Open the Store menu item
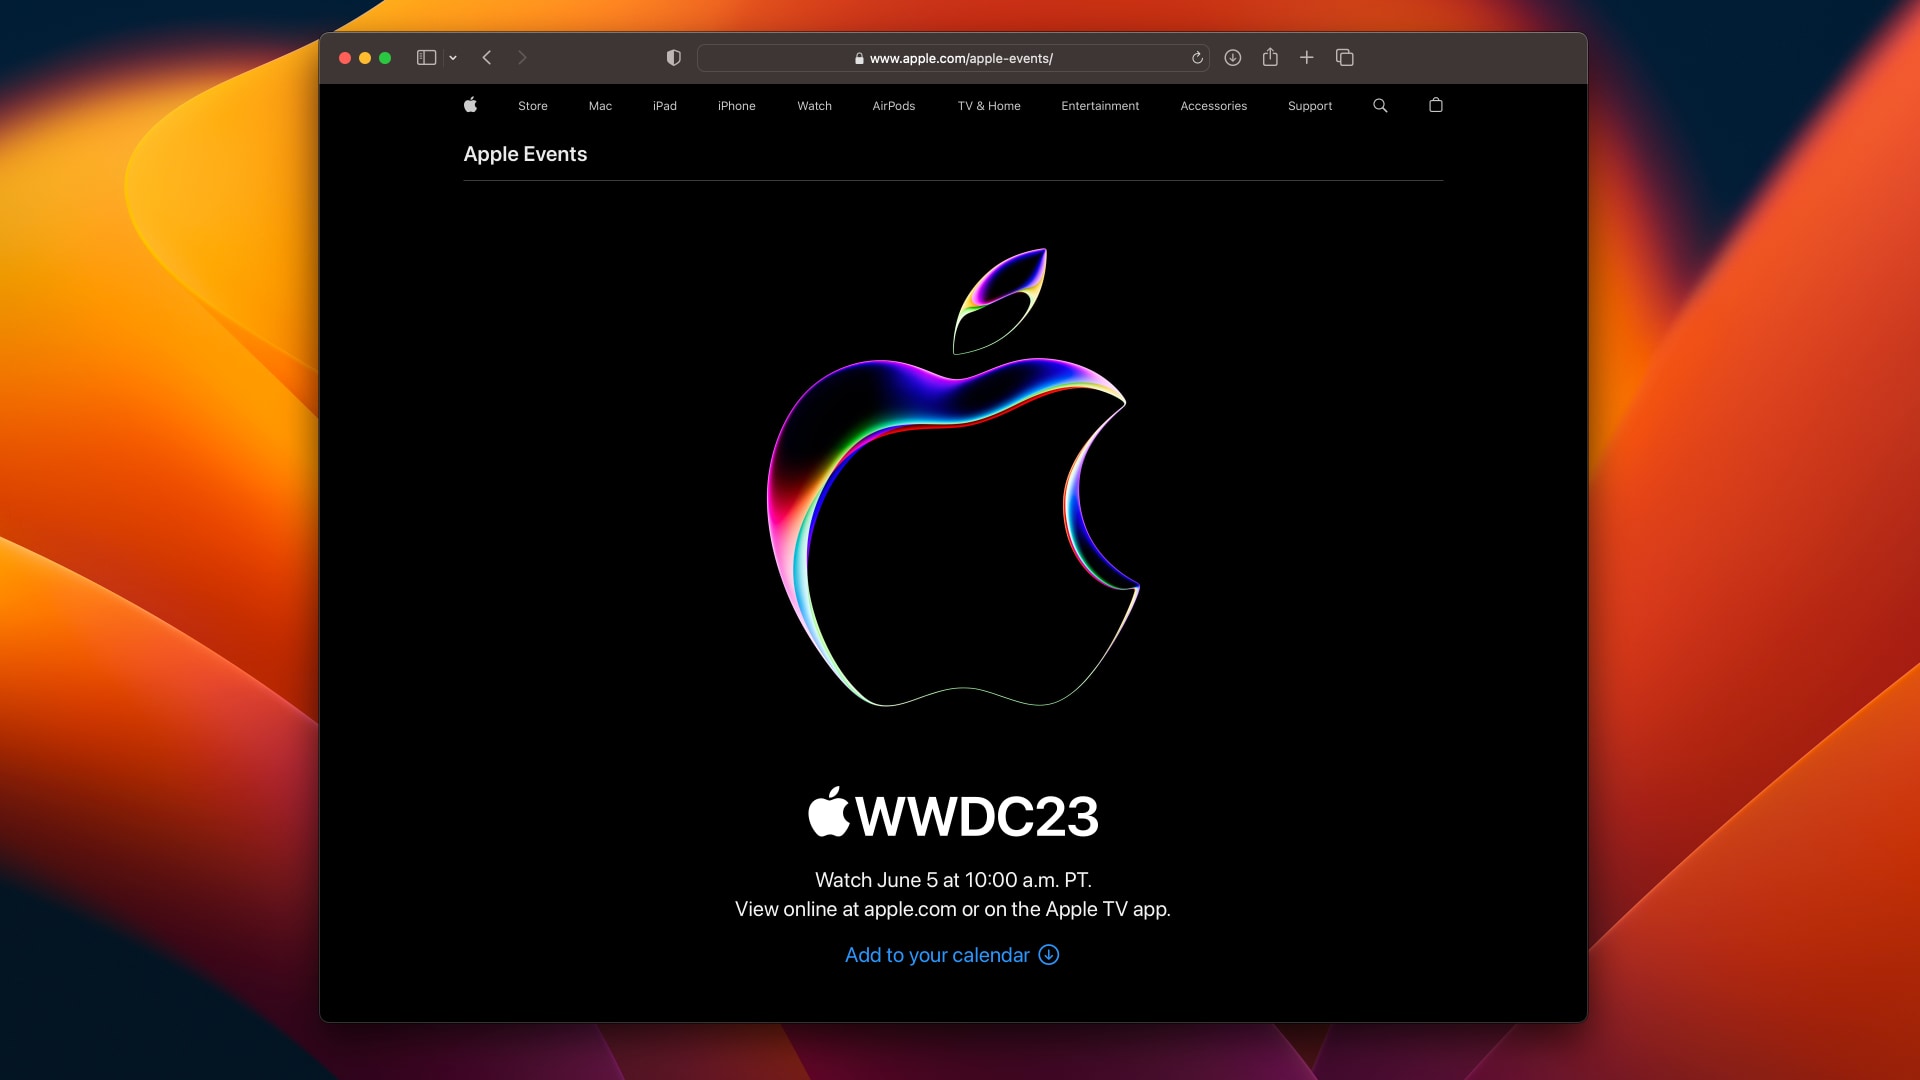1920x1080 pixels. [533, 106]
